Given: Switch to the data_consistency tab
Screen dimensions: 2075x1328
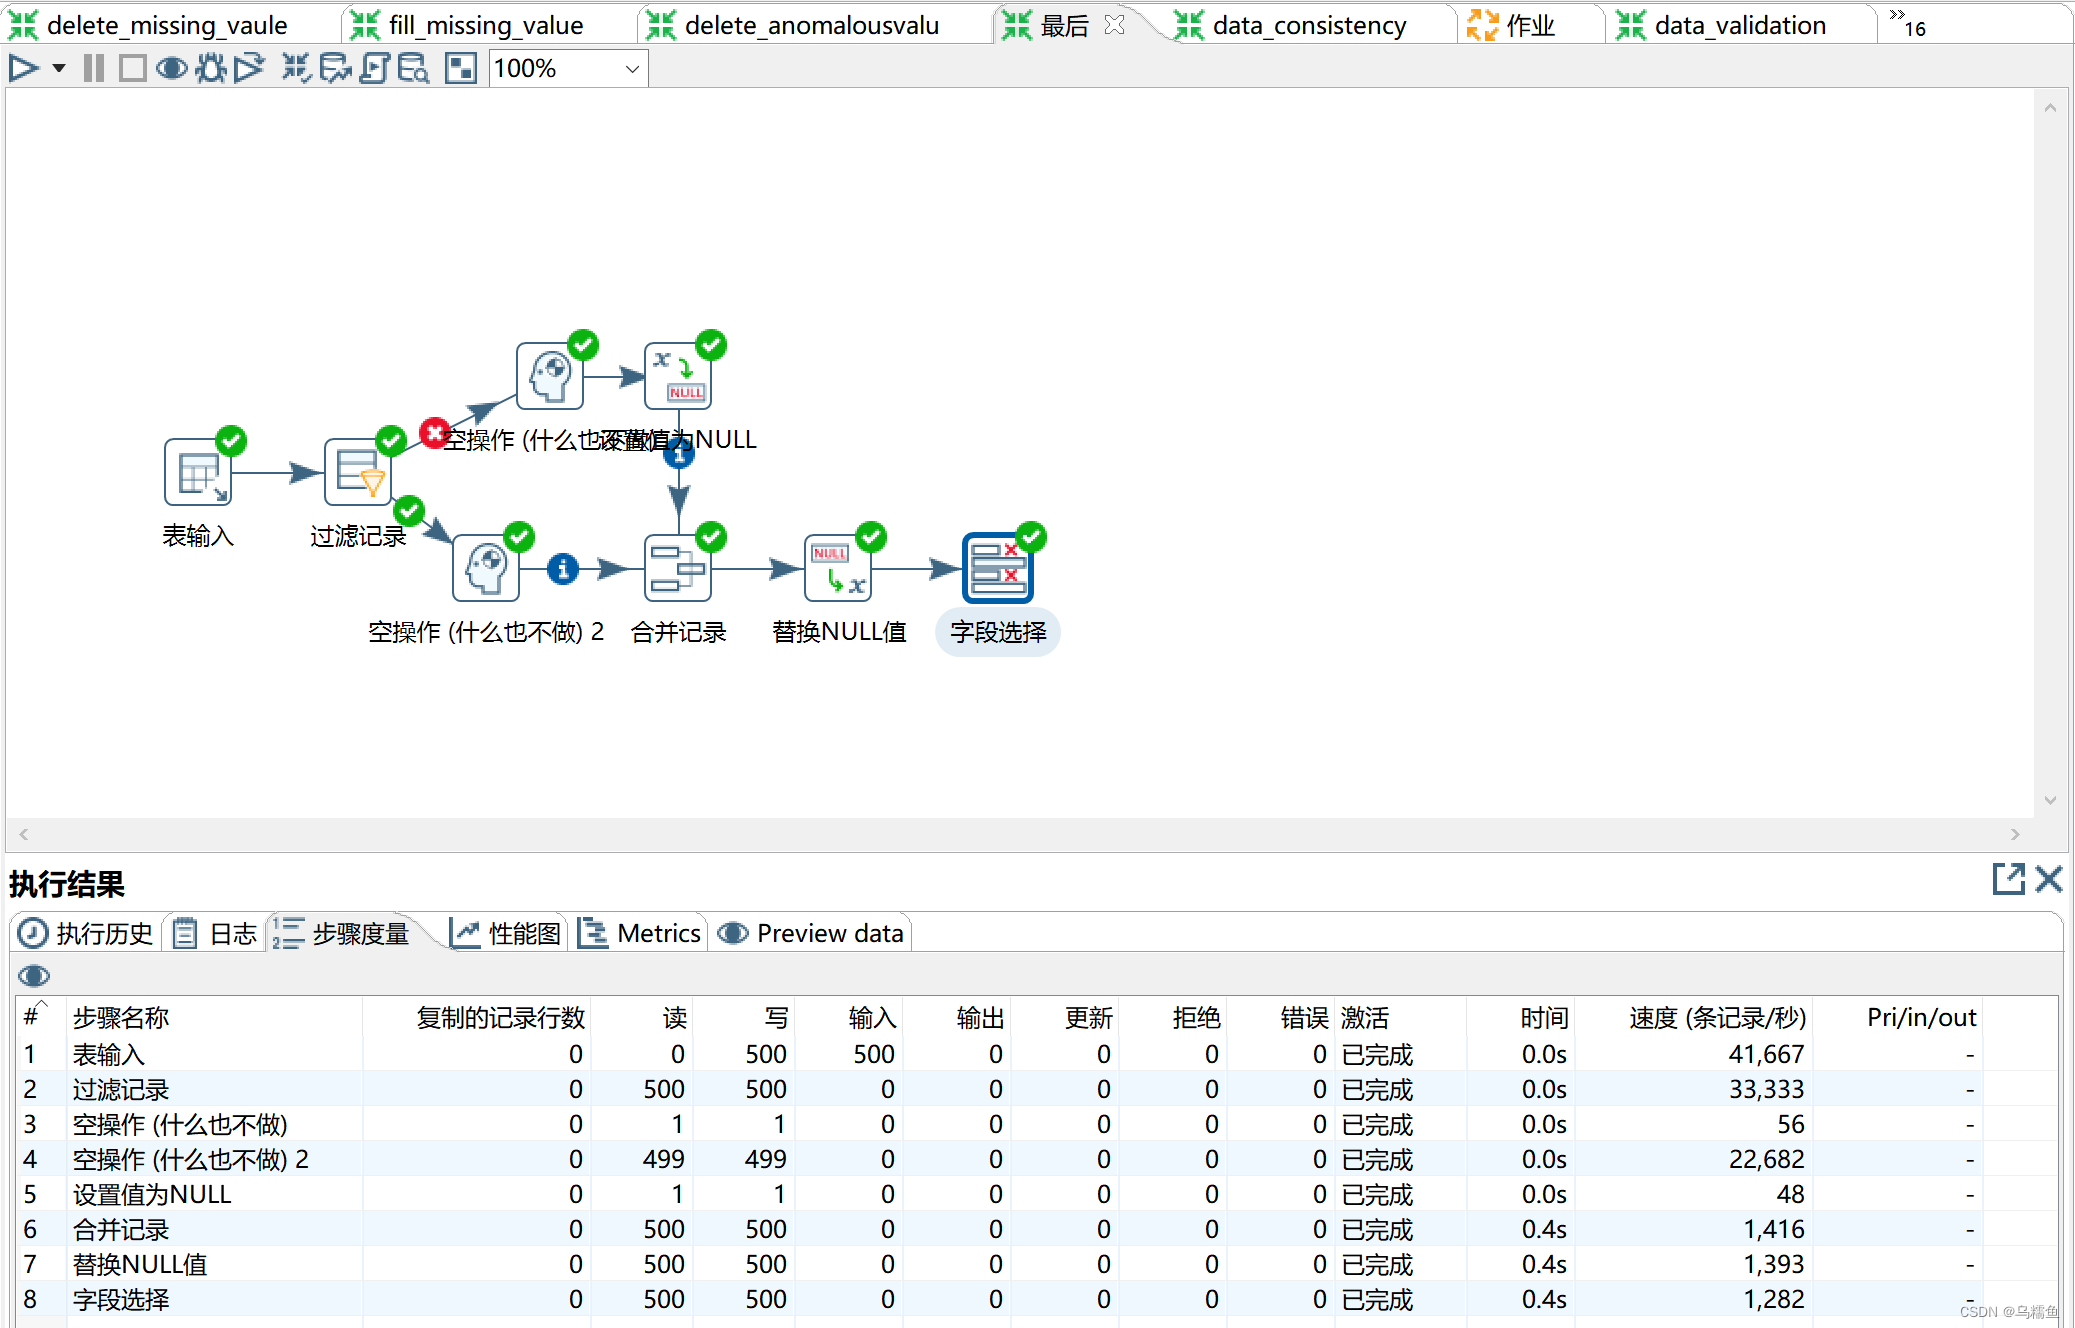Looking at the screenshot, I should 1308,25.
